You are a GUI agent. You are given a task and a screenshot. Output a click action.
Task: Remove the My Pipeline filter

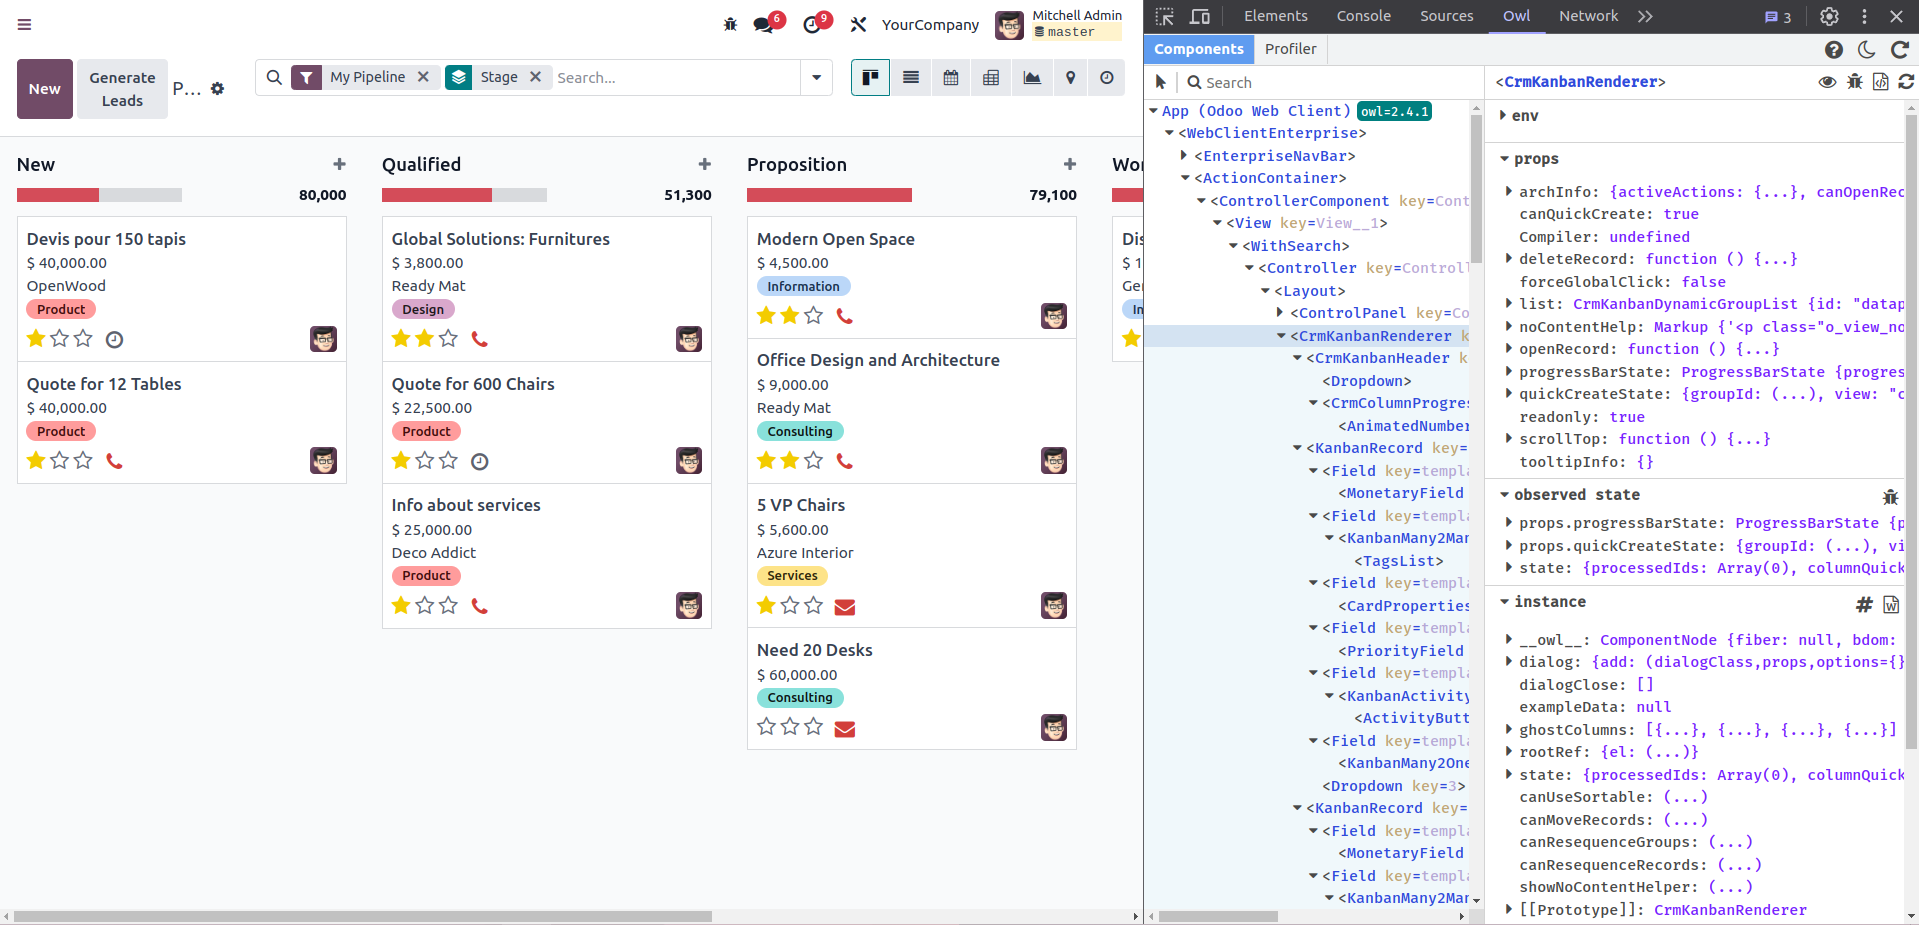(x=423, y=77)
